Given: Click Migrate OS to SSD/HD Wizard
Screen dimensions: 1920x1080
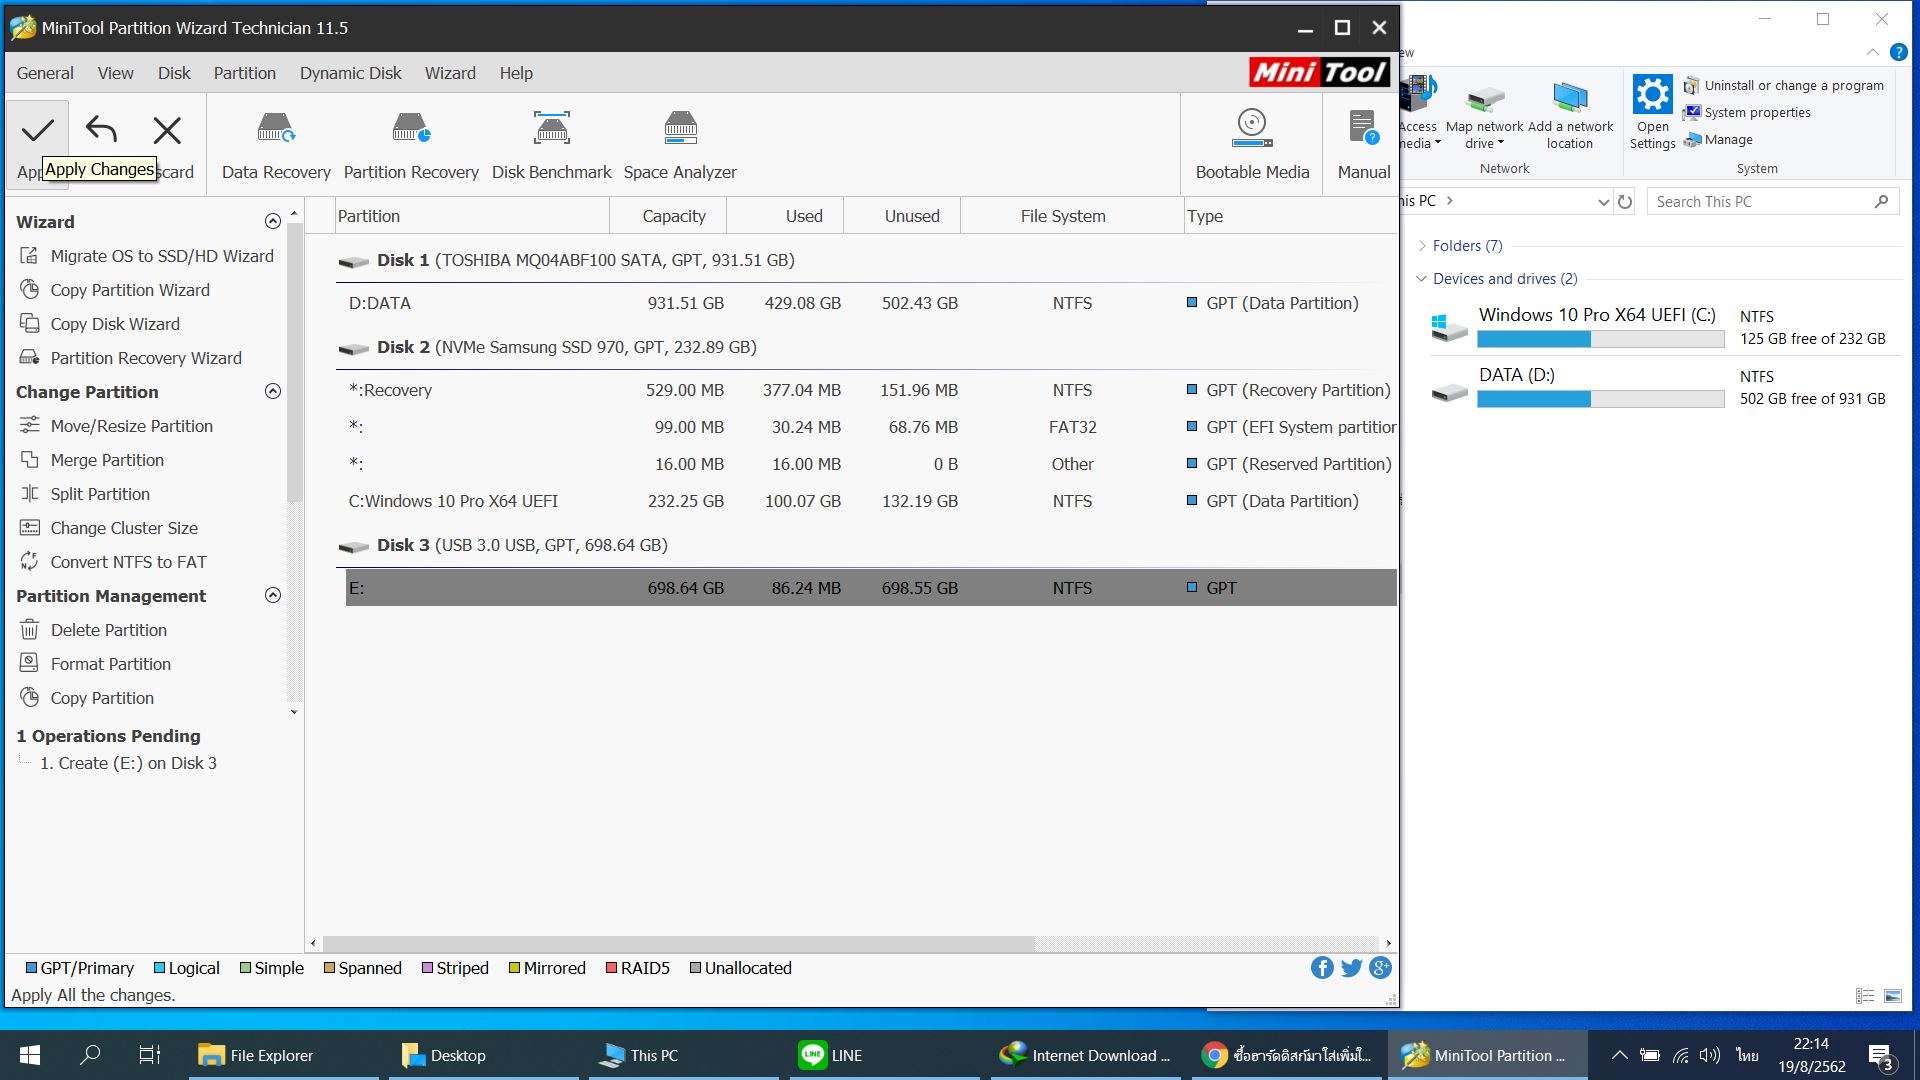Looking at the screenshot, I should click(161, 256).
